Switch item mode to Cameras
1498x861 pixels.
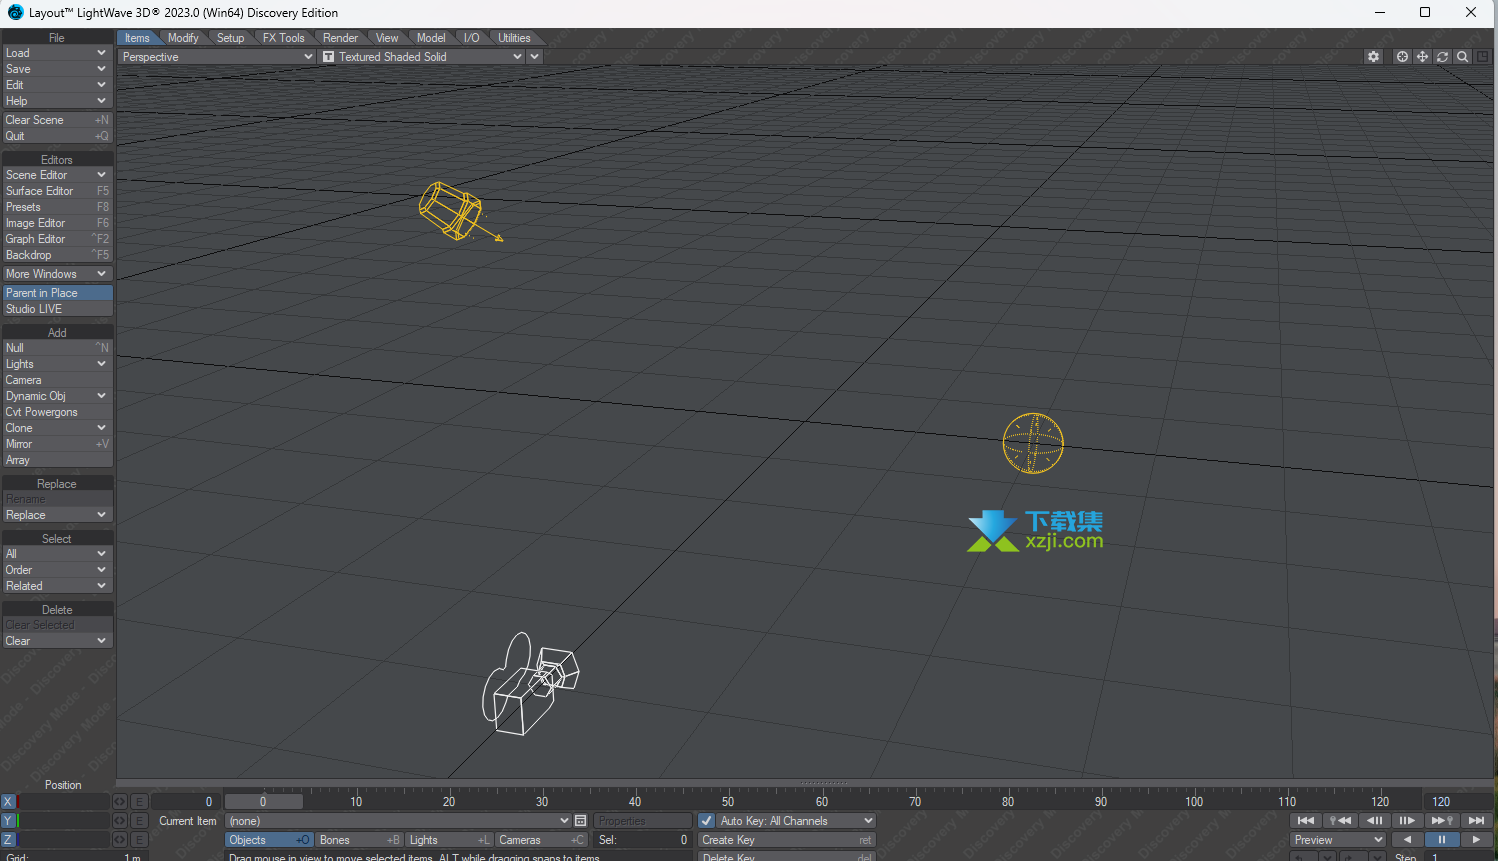[541, 840]
